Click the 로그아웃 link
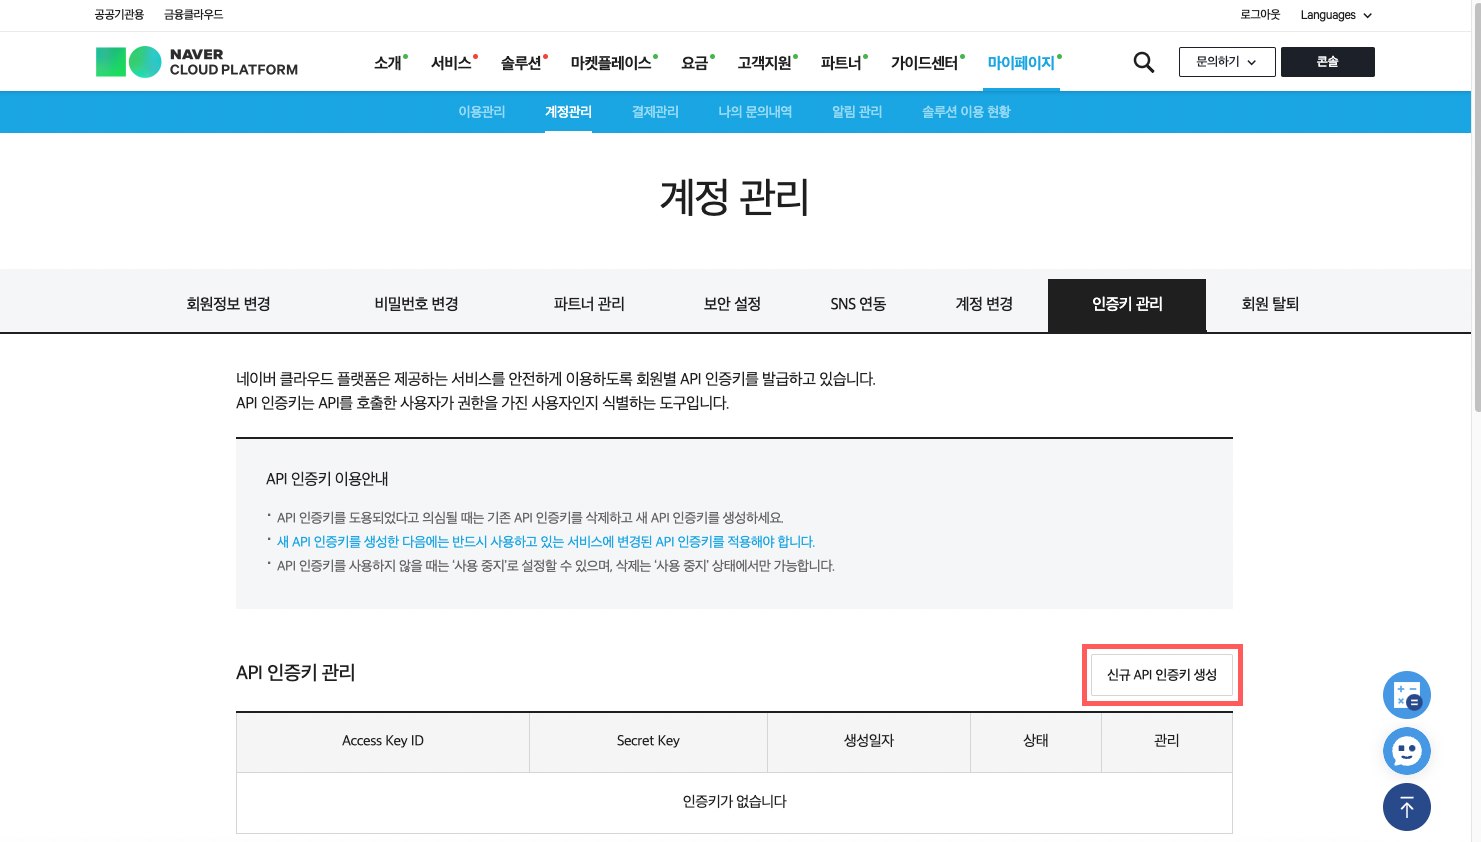Viewport: 1481px width, 842px height. click(x=1260, y=15)
